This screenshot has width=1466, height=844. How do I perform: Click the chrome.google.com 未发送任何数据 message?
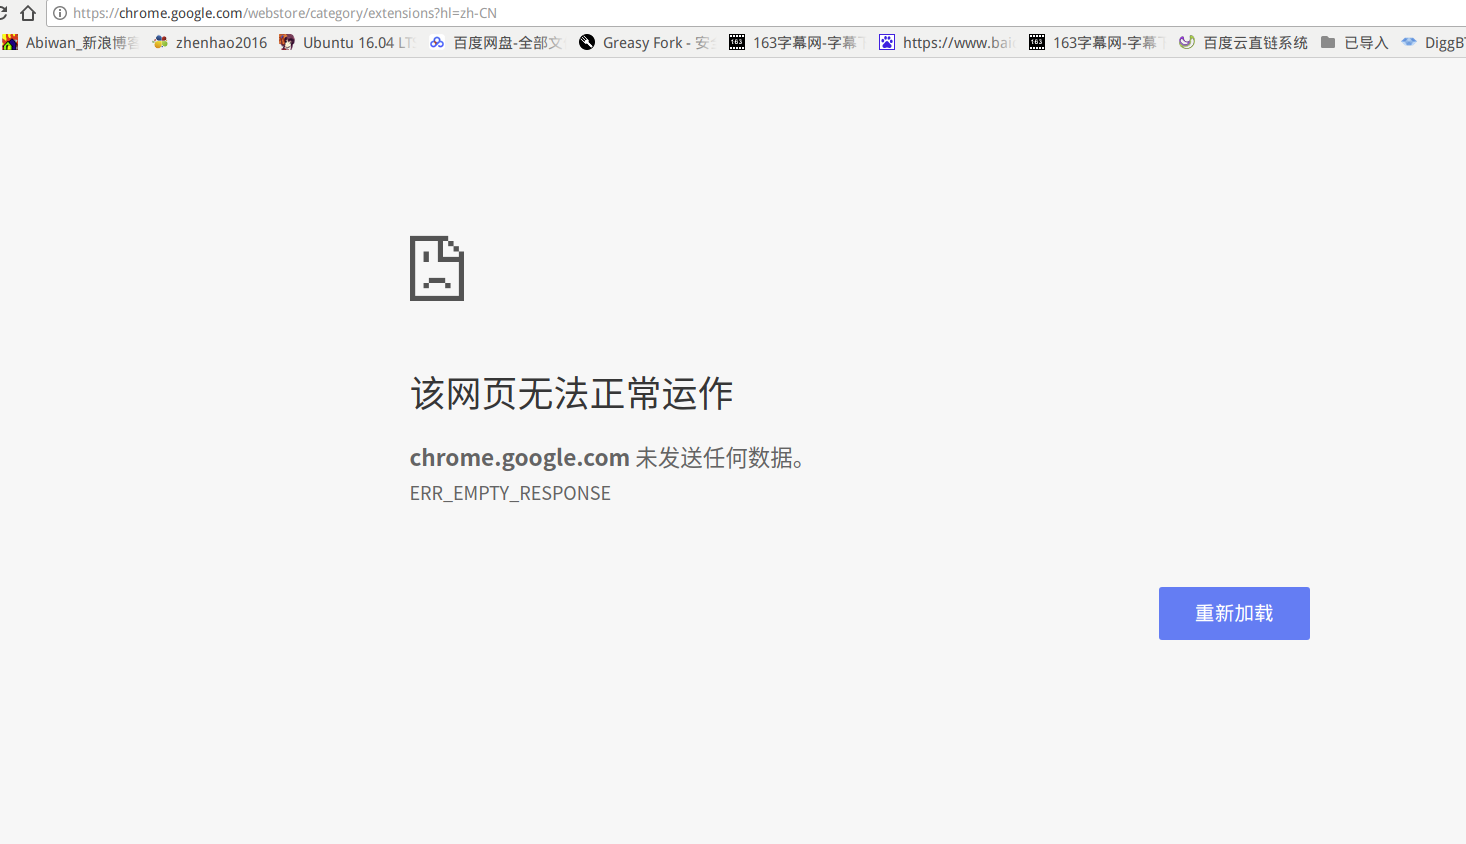[608, 458]
